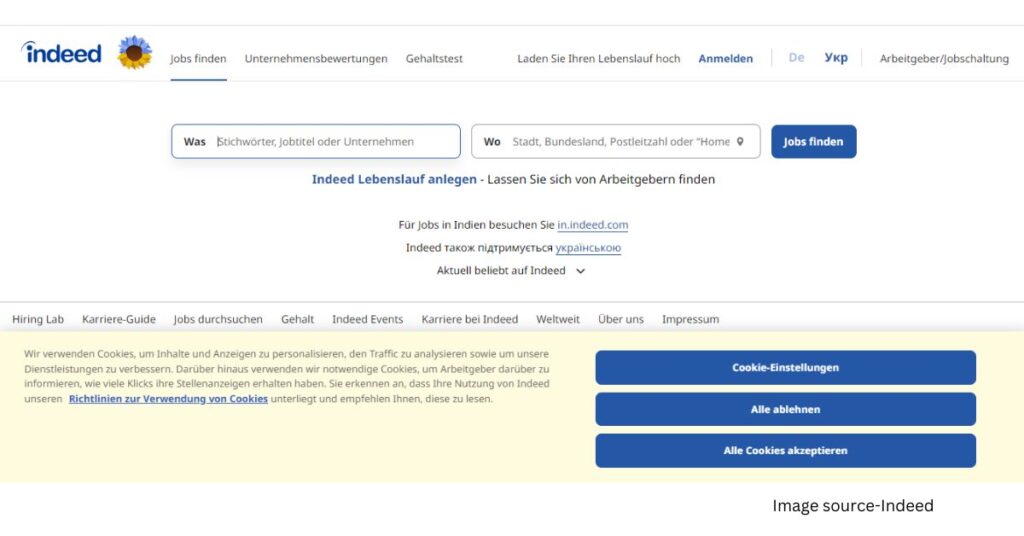1024x536 pixels.
Task: Click the Alle ablehnen button
Action: pyautogui.click(x=786, y=409)
